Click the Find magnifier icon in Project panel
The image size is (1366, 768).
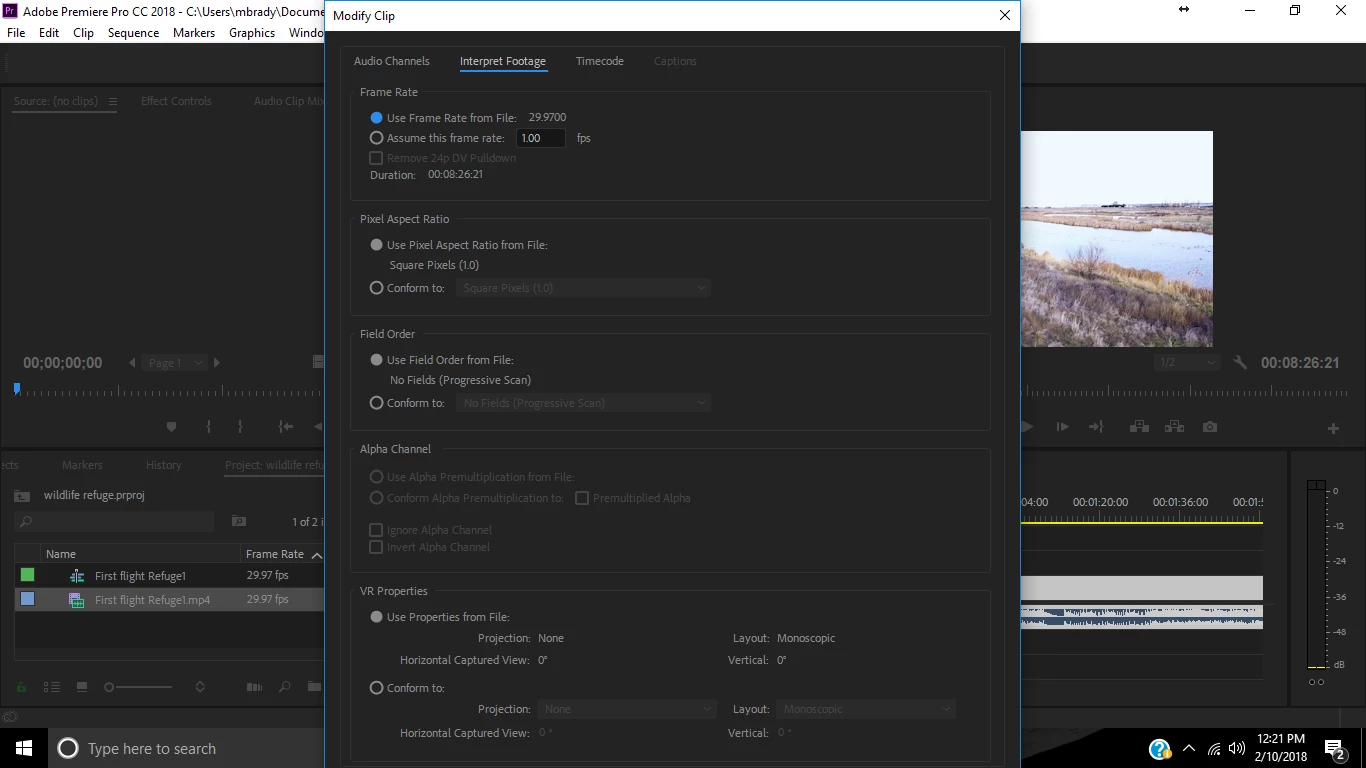pos(285,687)
